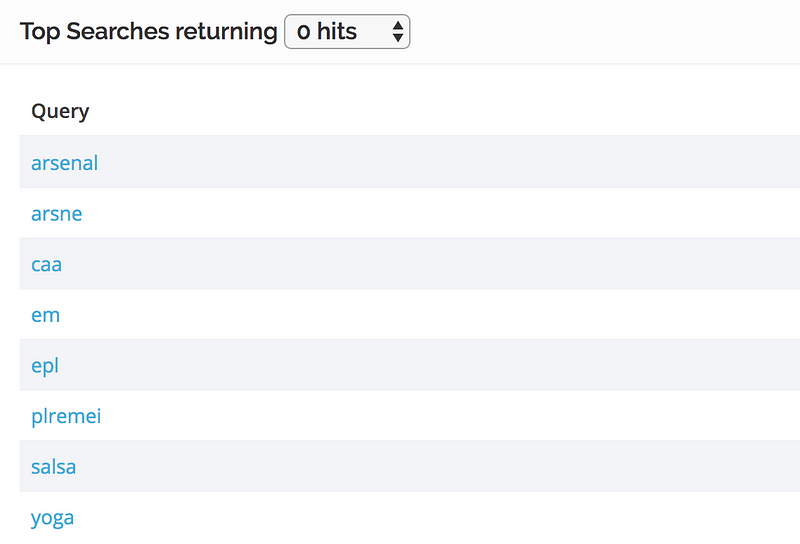800x544 pixels.
Task: Click the up-down arrows on hits selector
Action: pyautogui.click(x=398, y=32)
